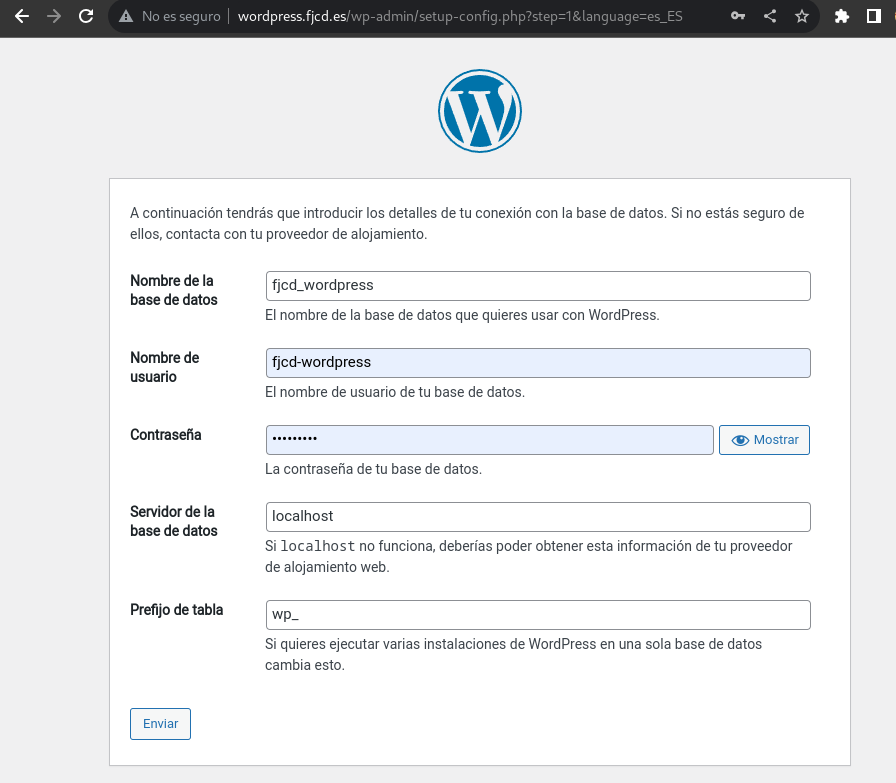This screenshot has width=896, height=783.
Task: Focus the Contraseña password field
Action: [x=489, y=440]
